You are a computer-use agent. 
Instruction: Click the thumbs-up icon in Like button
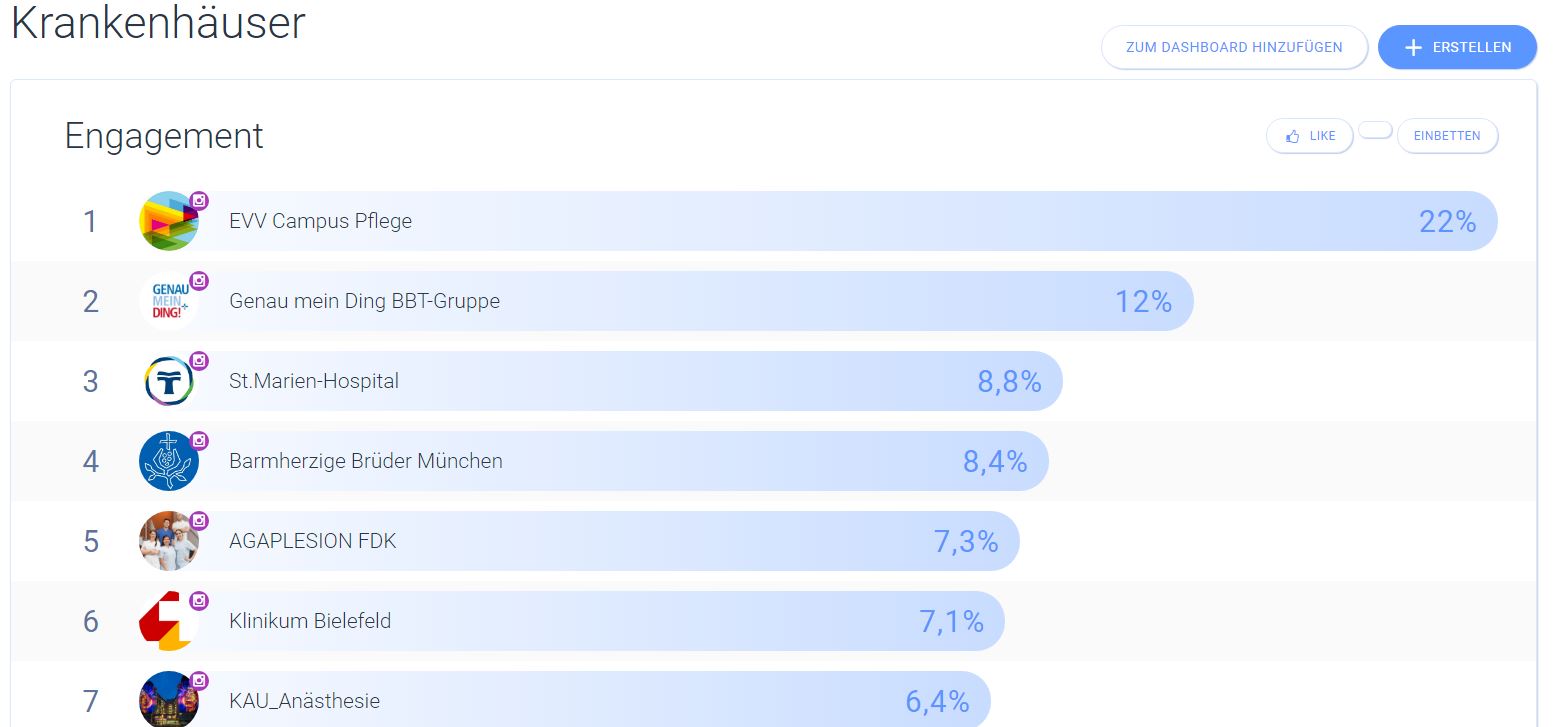pyautogui.click(x=1292, y=136)
